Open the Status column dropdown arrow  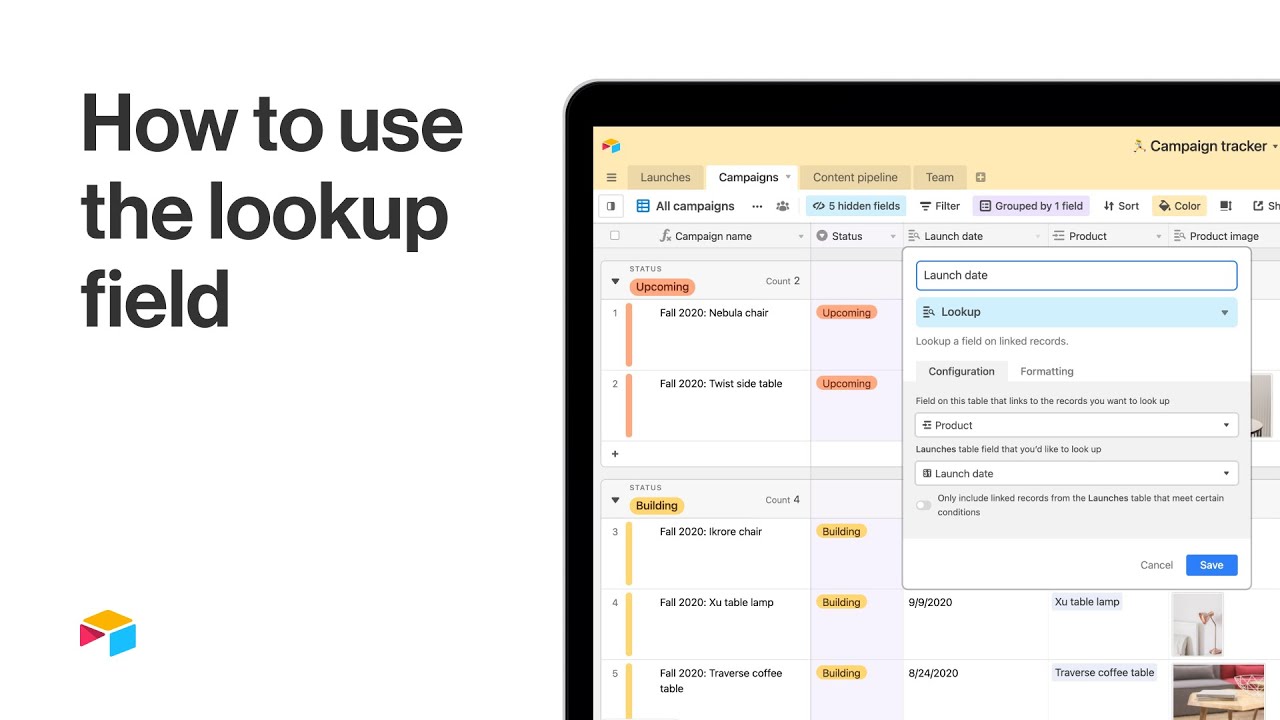click(892, 237)
